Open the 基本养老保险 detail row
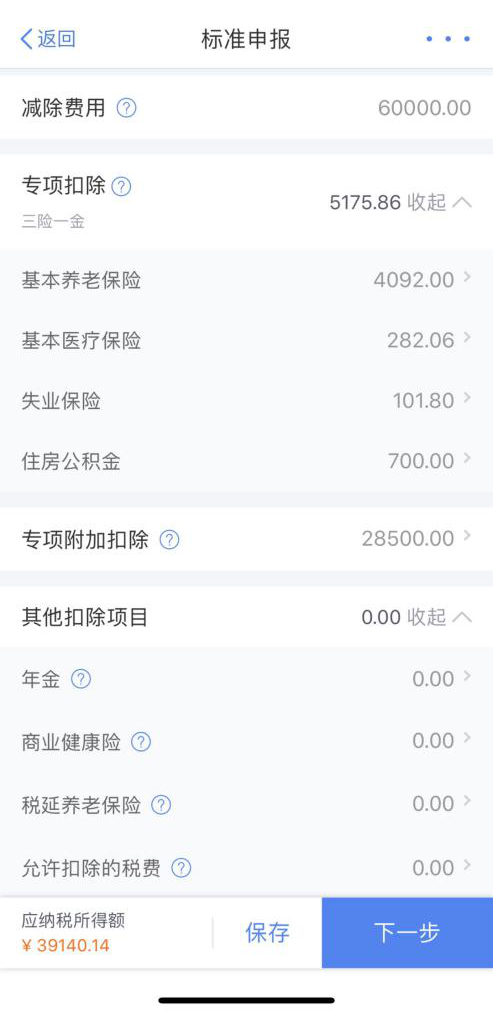 (246, 280)
